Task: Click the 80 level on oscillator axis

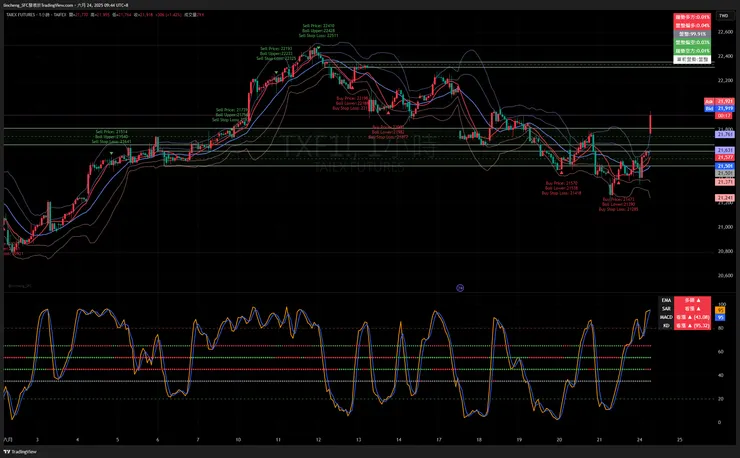Action: pos(721,328)
